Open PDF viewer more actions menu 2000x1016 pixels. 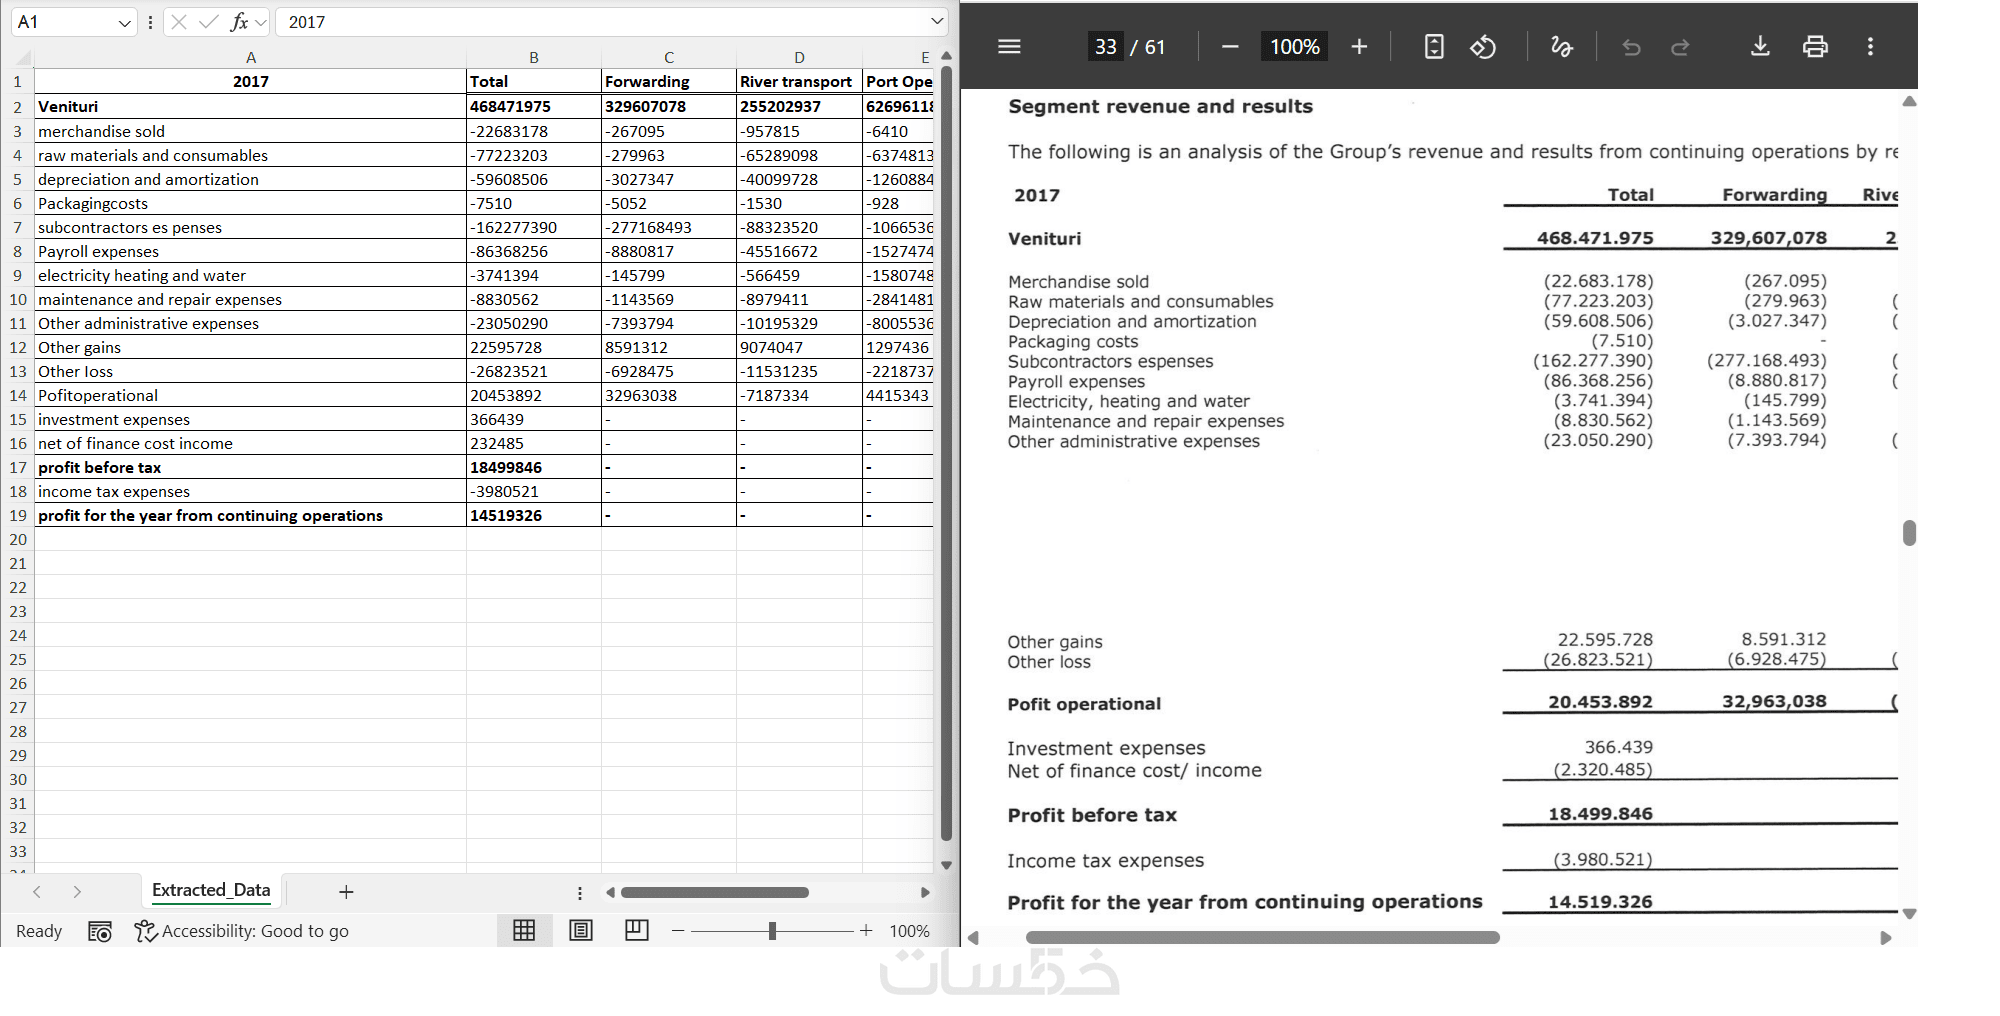(1870, 46)
